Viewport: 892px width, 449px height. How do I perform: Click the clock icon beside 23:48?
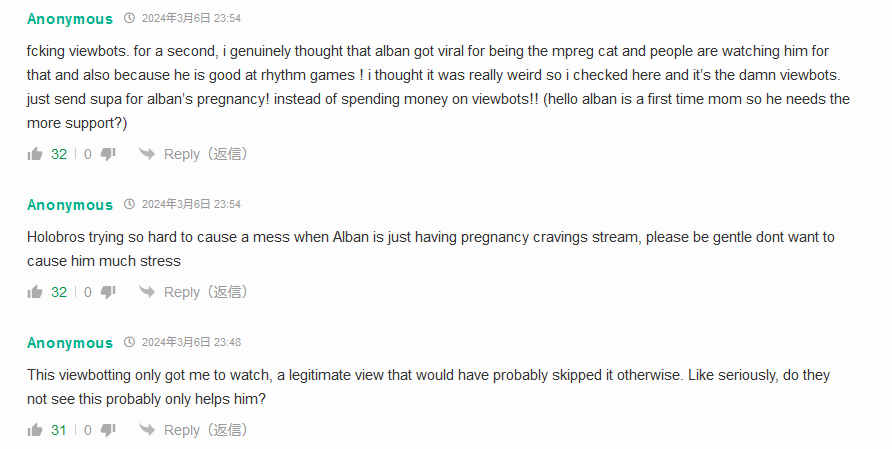pos(129,342)
